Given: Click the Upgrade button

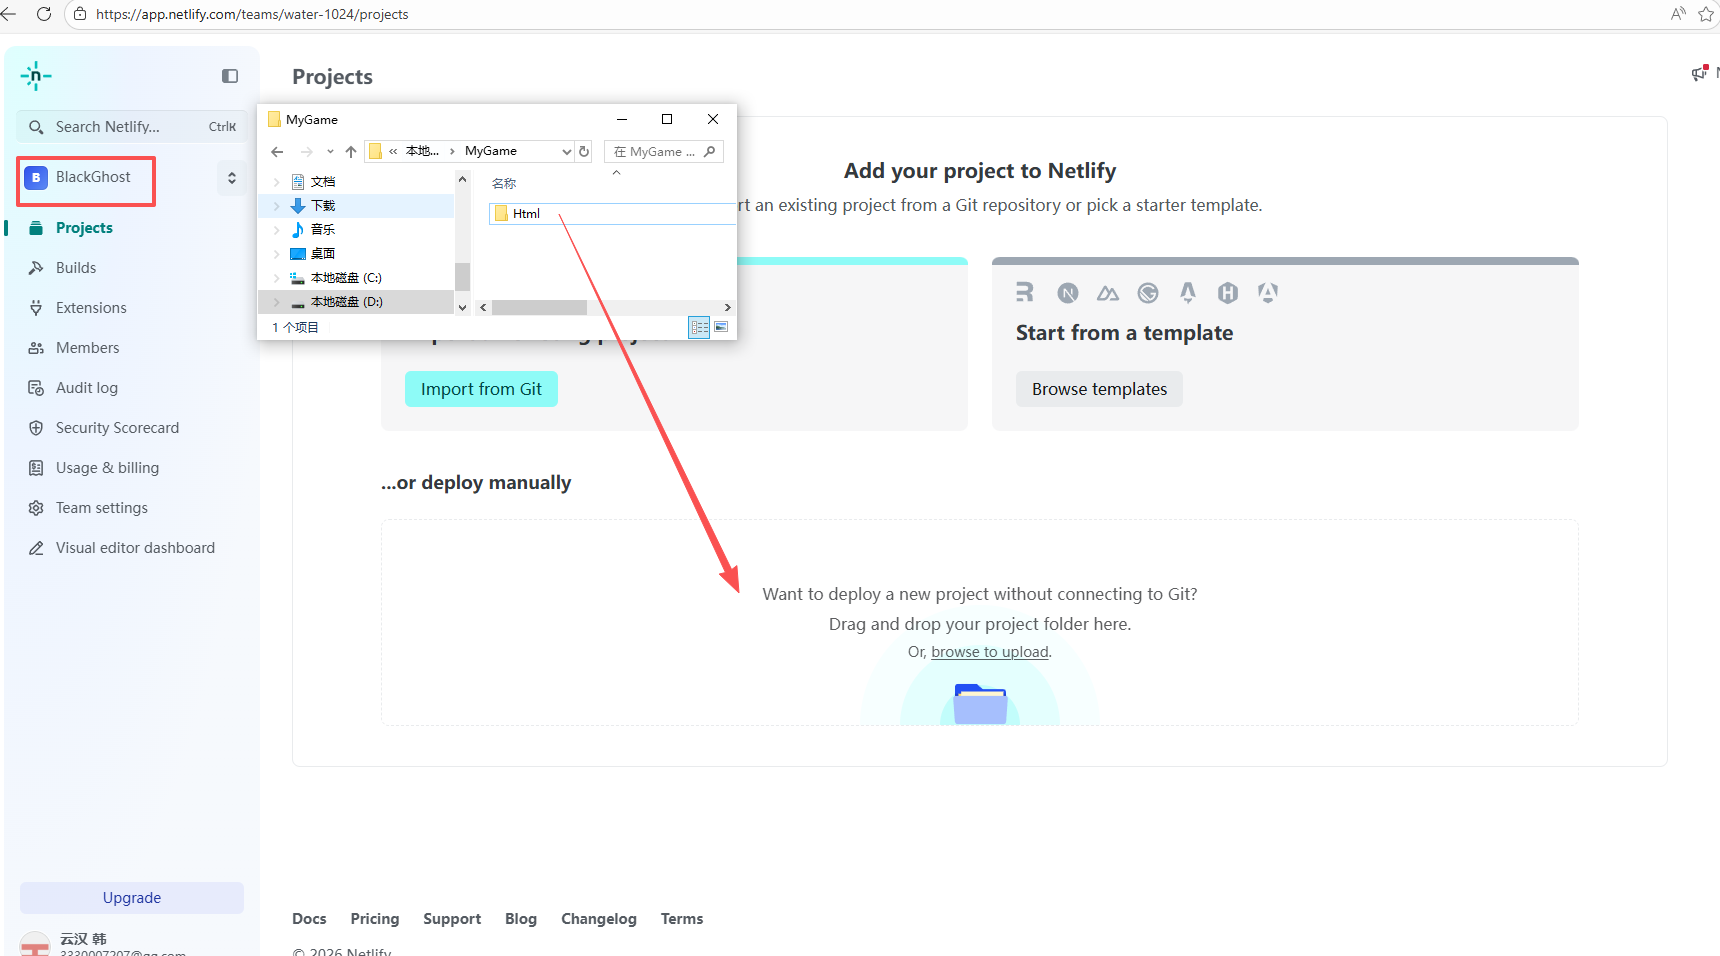Looking at the screenshot, I should coord(132,898).
